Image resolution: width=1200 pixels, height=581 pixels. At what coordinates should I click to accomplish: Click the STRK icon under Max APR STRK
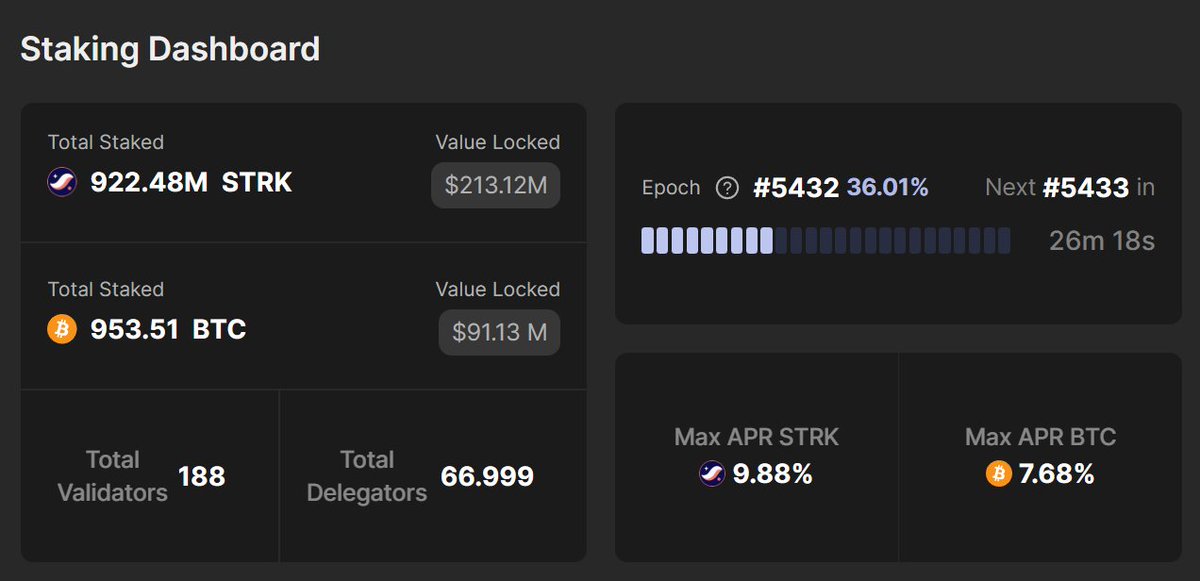click(x=711, y=473)
